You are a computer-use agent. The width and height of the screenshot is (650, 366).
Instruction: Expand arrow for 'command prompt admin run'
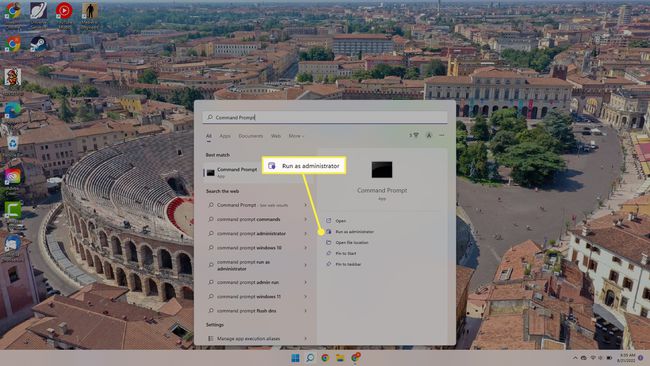click(306, 282)
